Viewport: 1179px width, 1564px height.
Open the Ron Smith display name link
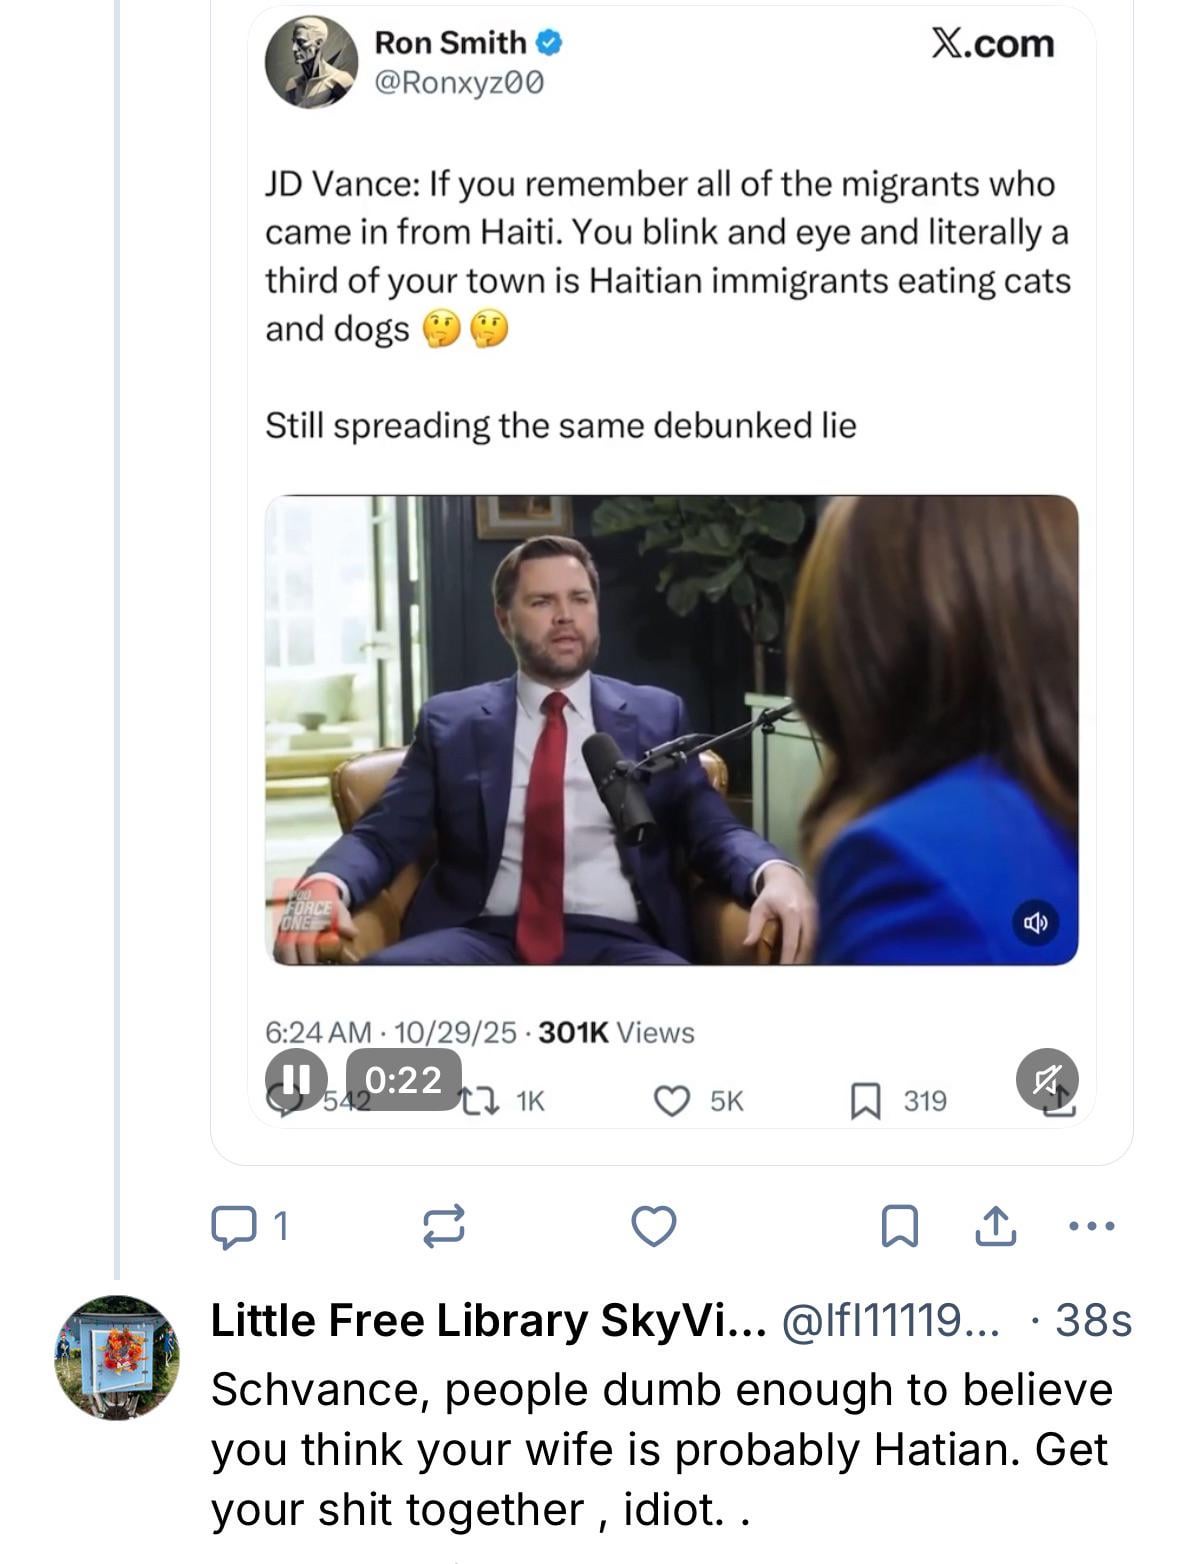(450, 43)
